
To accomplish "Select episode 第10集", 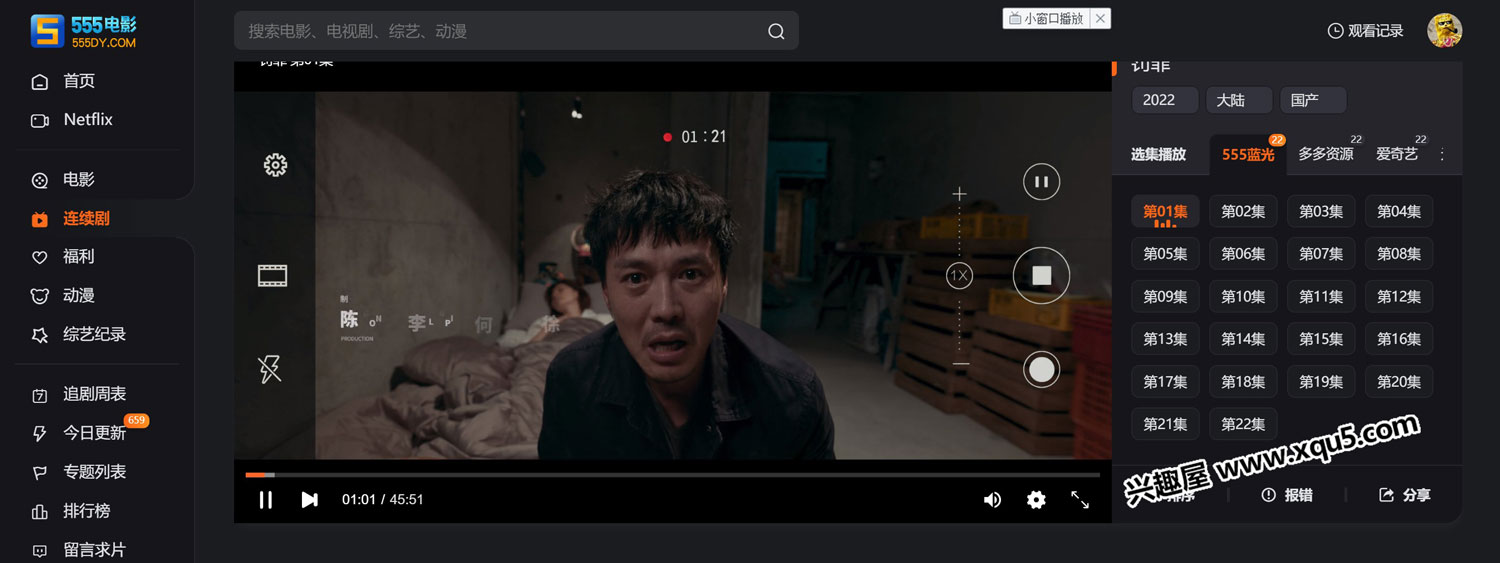I will (1243, 297).
